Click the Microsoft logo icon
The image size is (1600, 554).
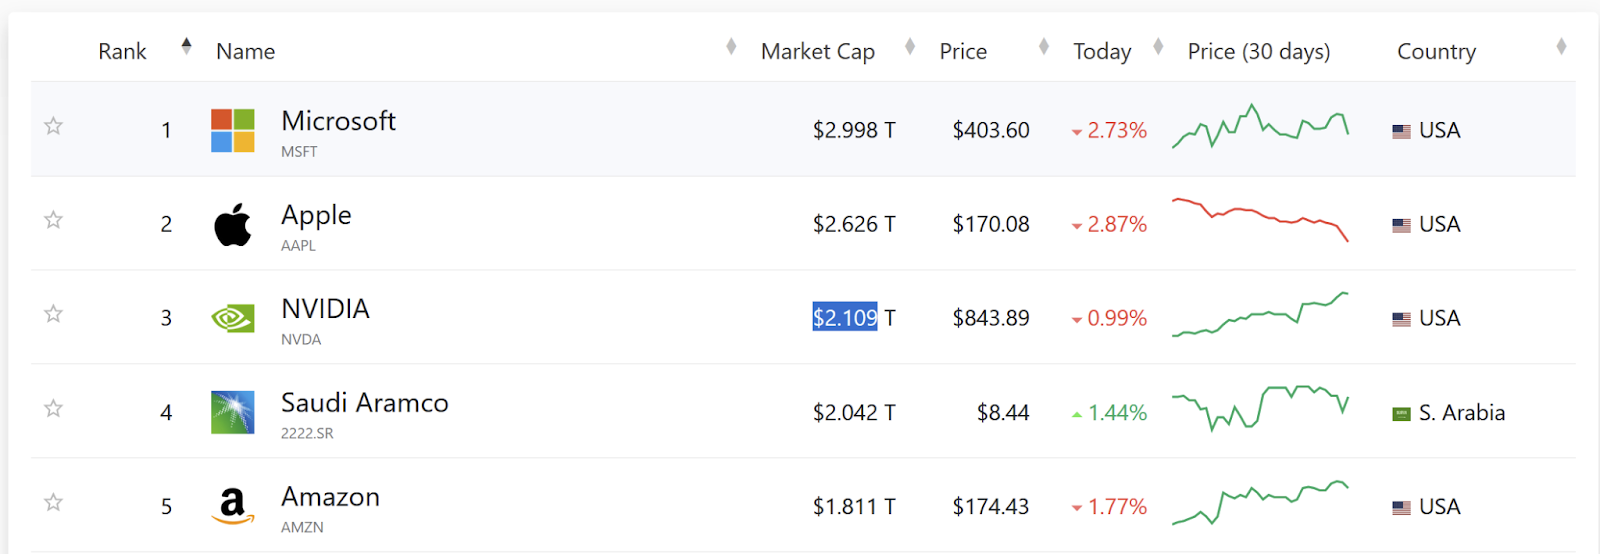pyautogui.click(x=233, y=130)
